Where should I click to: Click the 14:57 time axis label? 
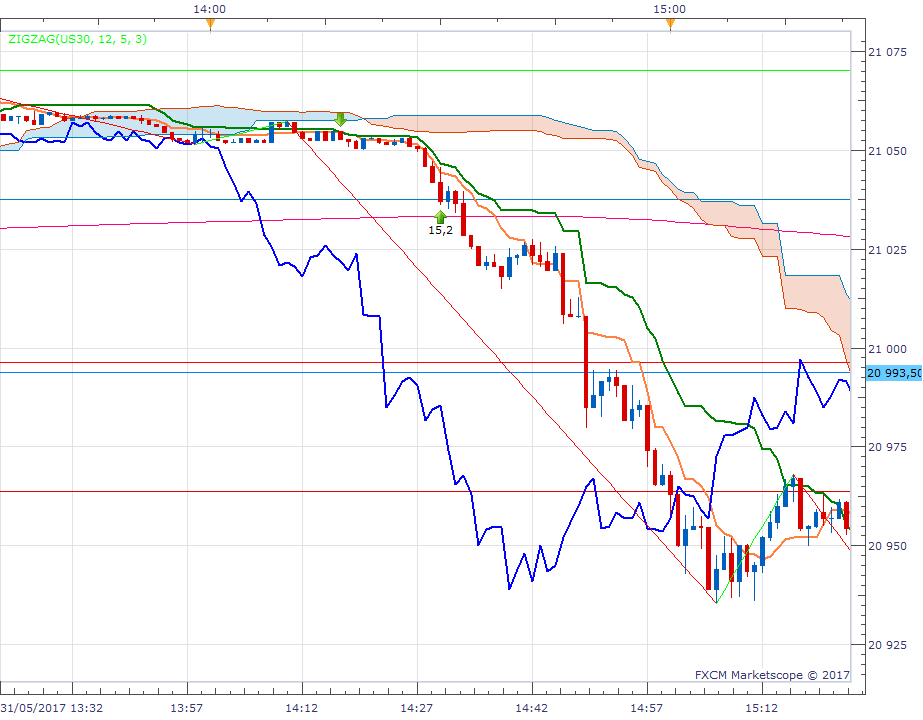coord(646,708)
